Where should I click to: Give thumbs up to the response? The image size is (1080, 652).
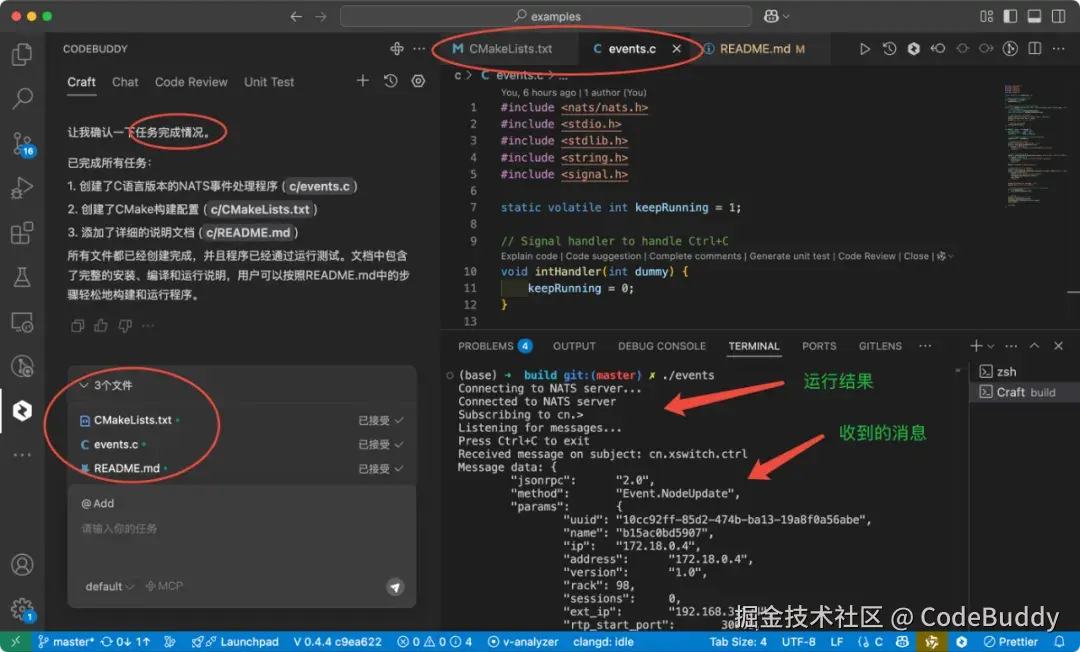point(101,326)
